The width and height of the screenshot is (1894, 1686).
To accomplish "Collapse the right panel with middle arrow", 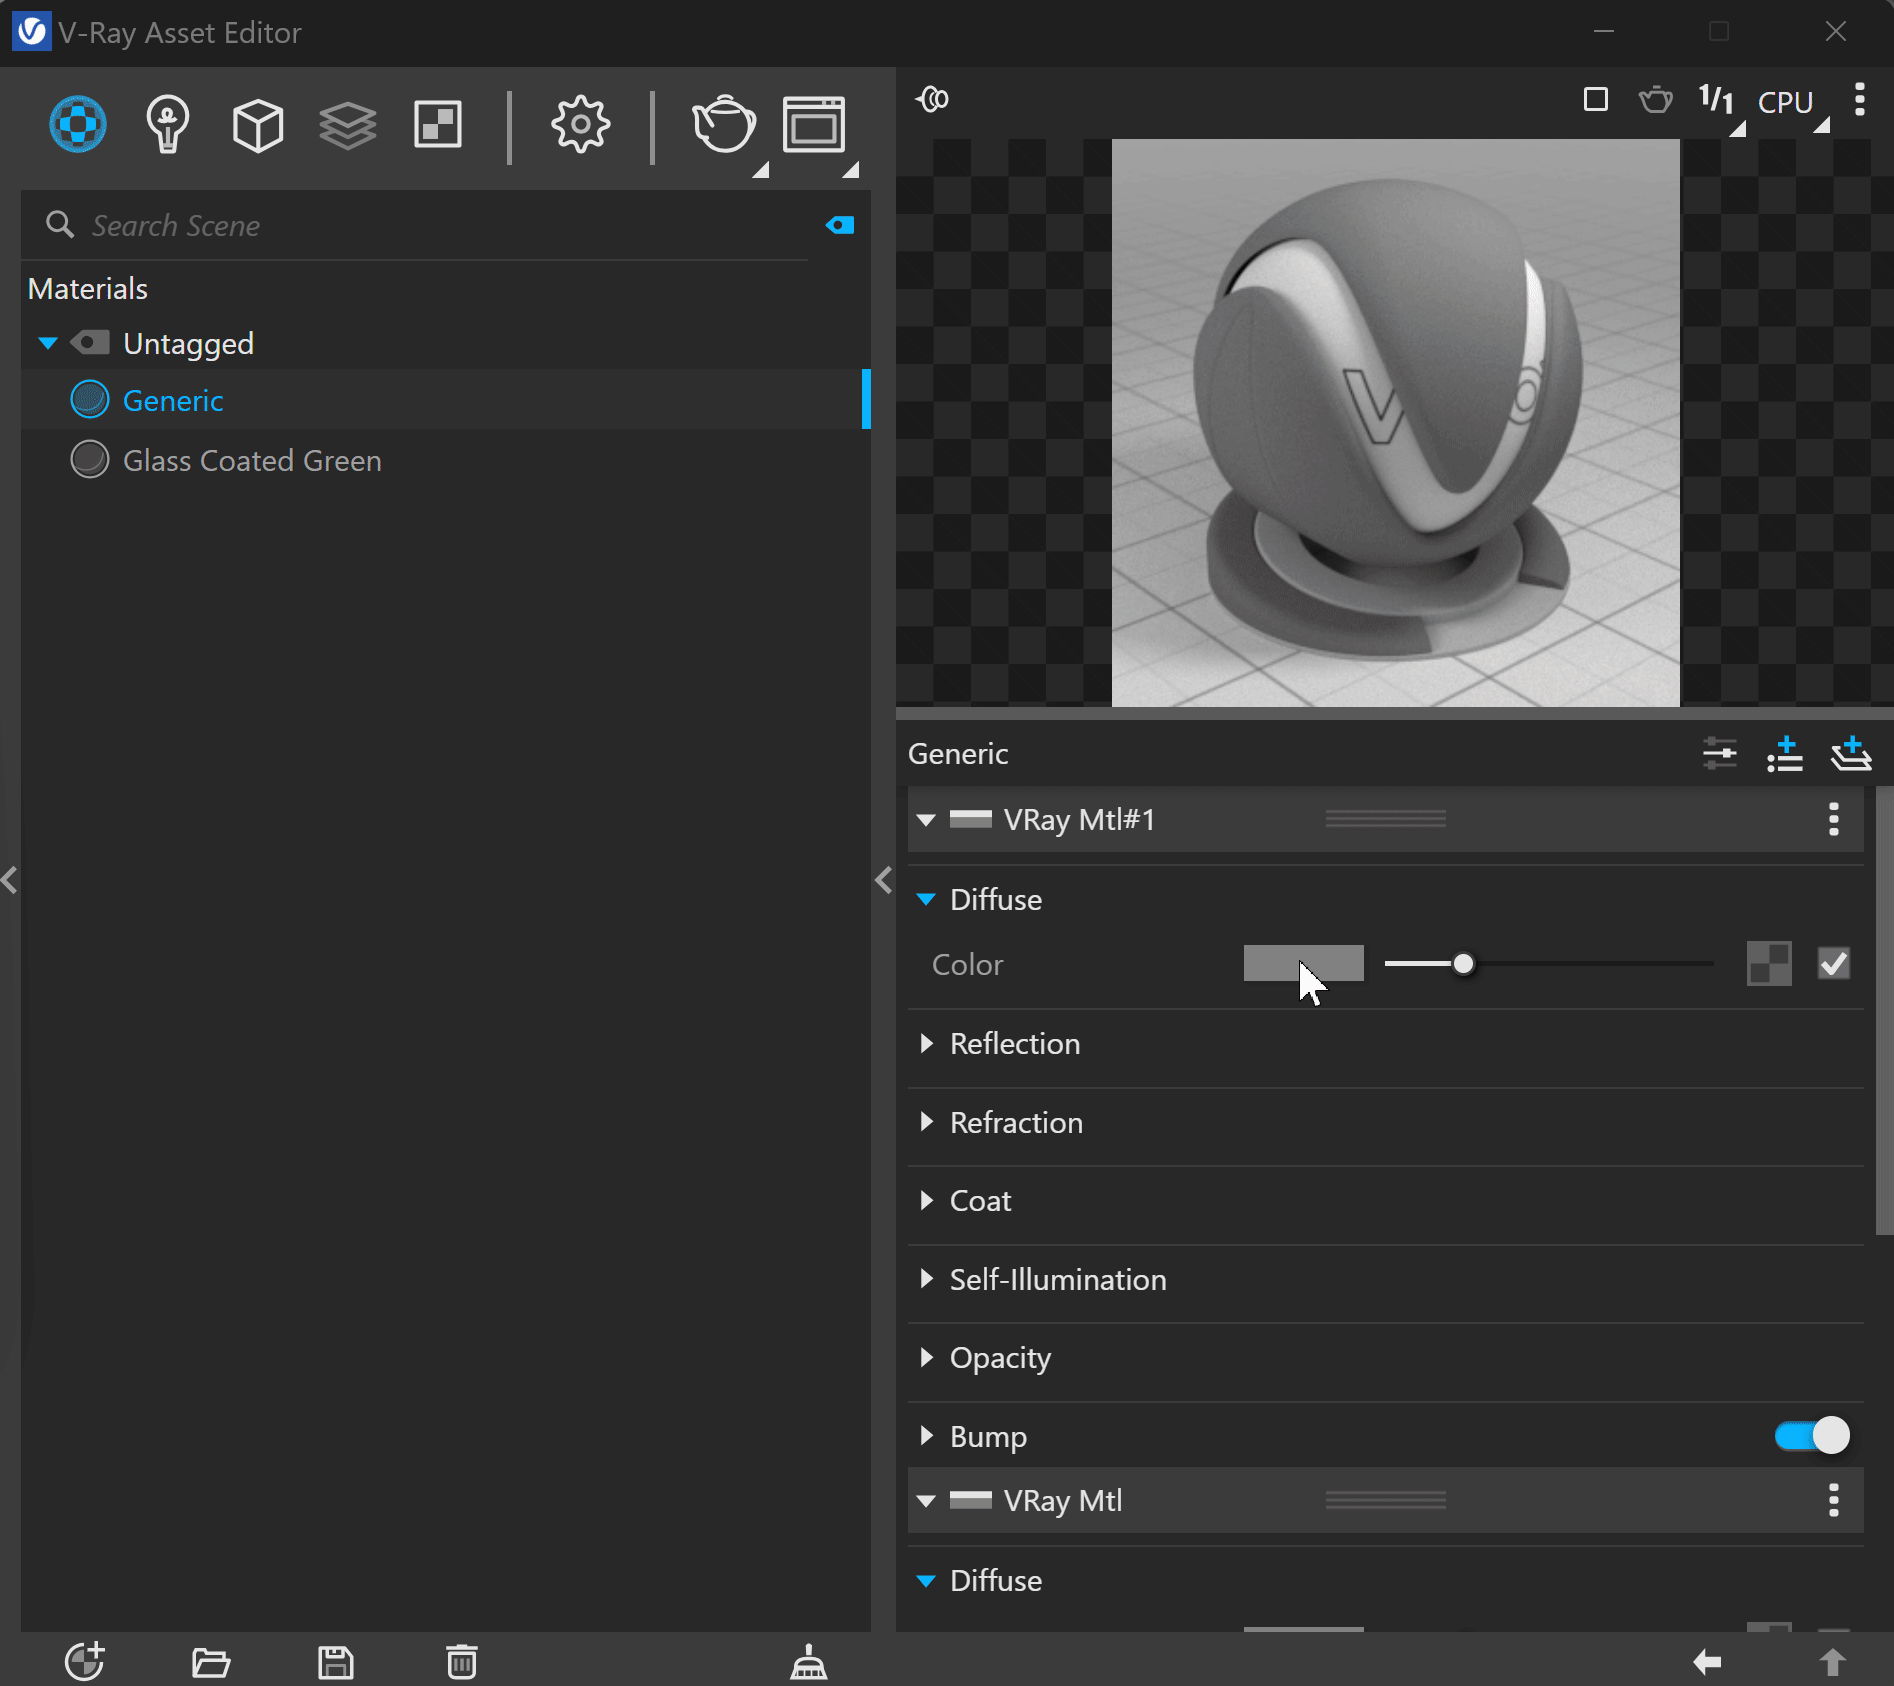I will pyautogui.click(x=883, y=880).
